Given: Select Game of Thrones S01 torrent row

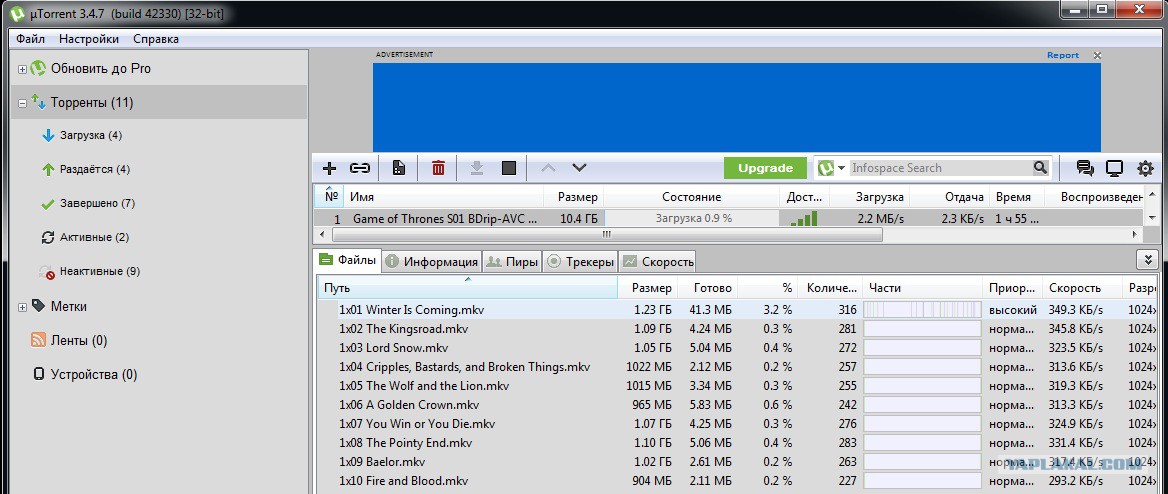Looking at the screenshot, I should tap(728, 219).
